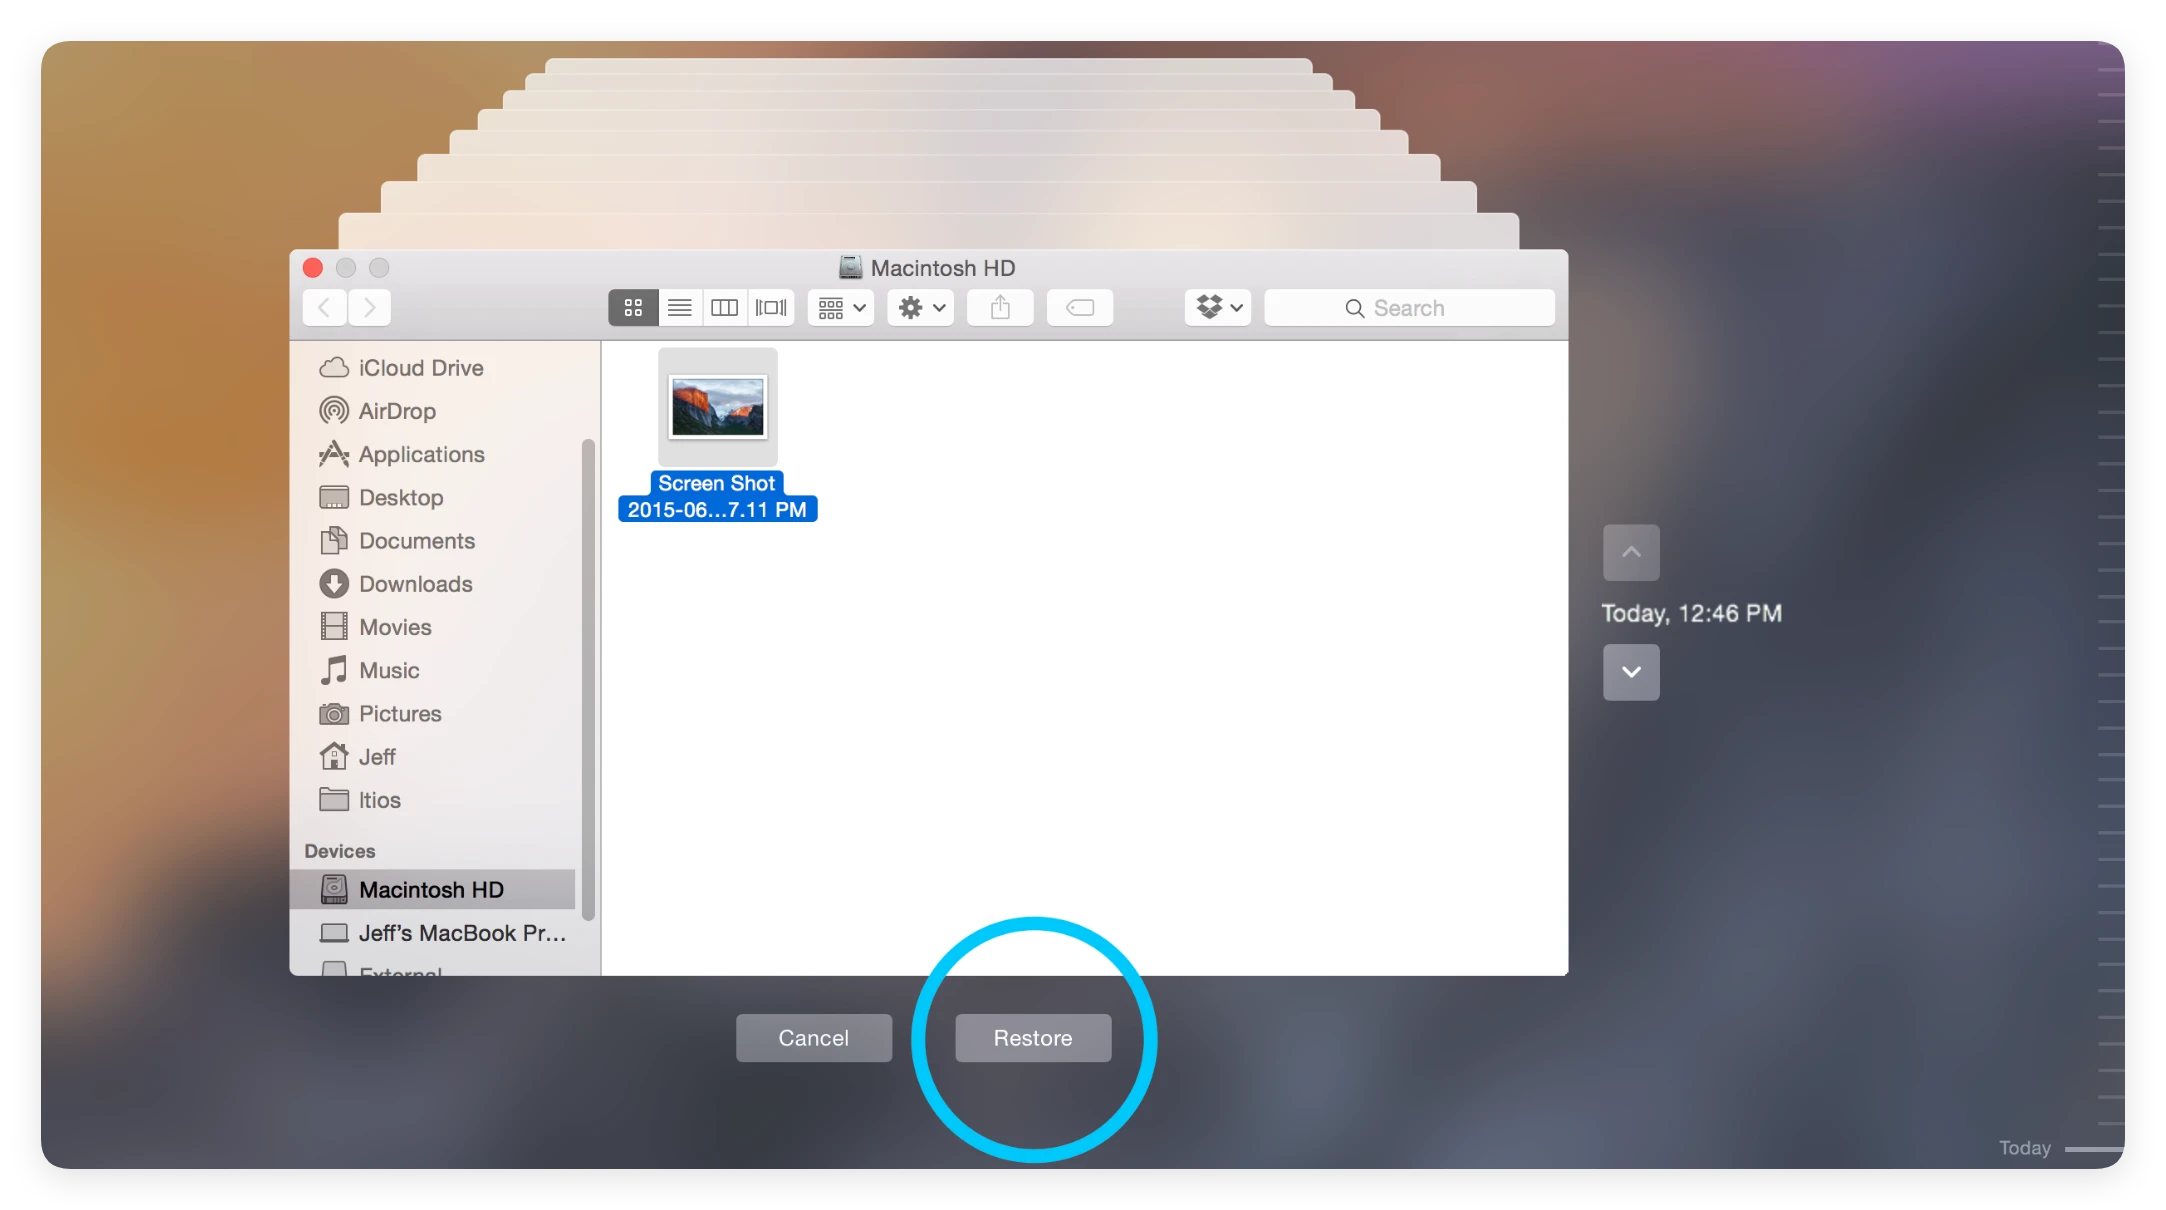Click the Macintosh HD title bar icon
Viewport: 2166px width, 1210px height.
pyautogui.click(x=851, y=267)
